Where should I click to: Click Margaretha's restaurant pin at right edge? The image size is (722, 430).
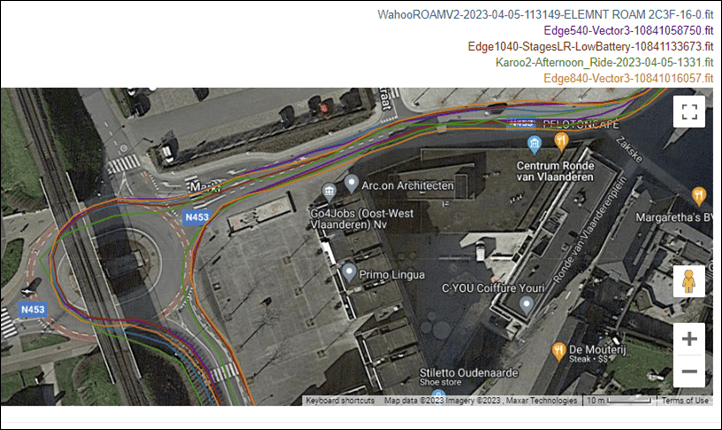click(x=699, y=196)
